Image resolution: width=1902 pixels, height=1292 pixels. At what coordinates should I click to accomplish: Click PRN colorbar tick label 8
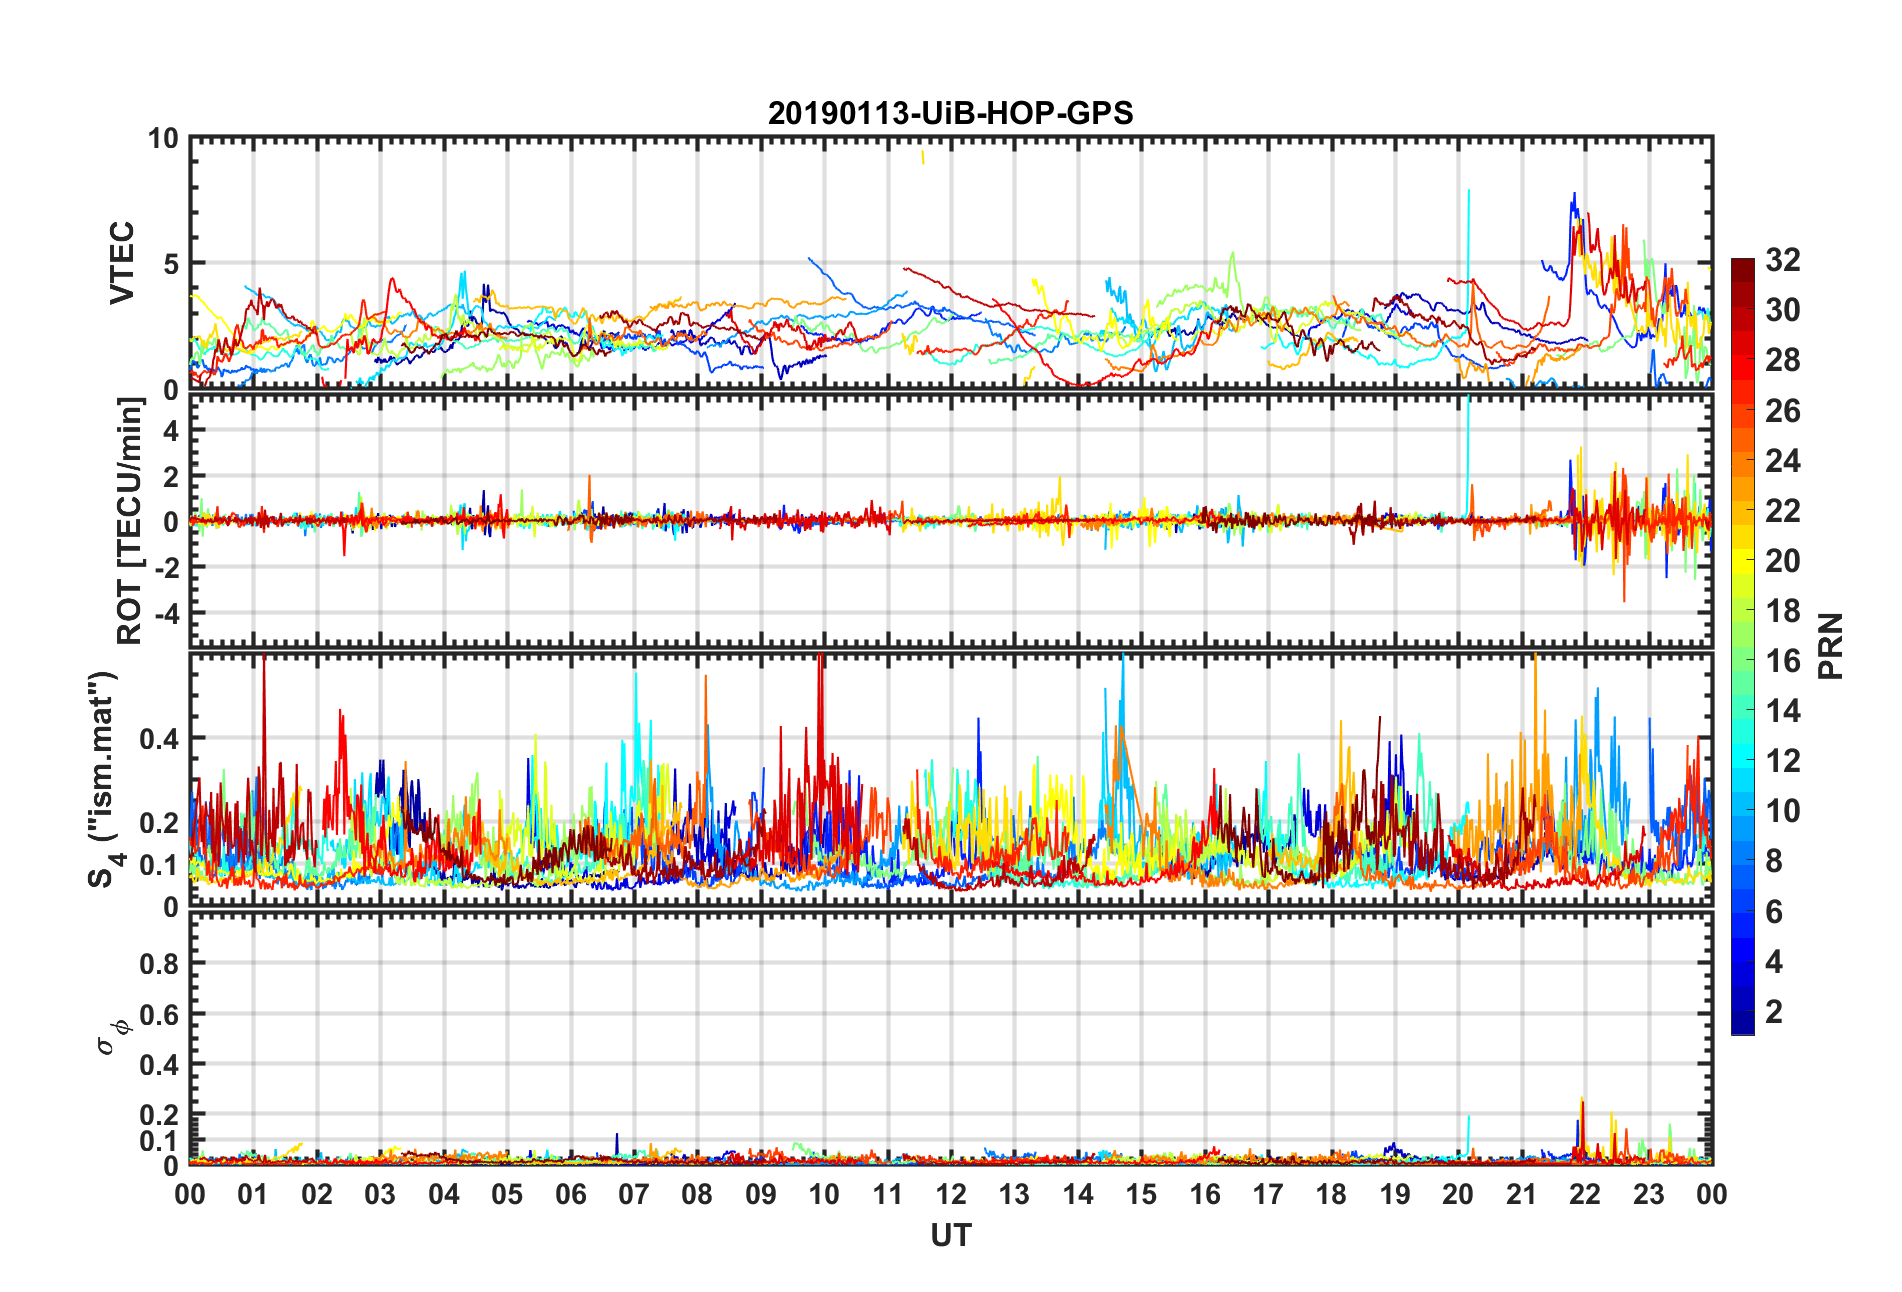[x=1774, y=861]
